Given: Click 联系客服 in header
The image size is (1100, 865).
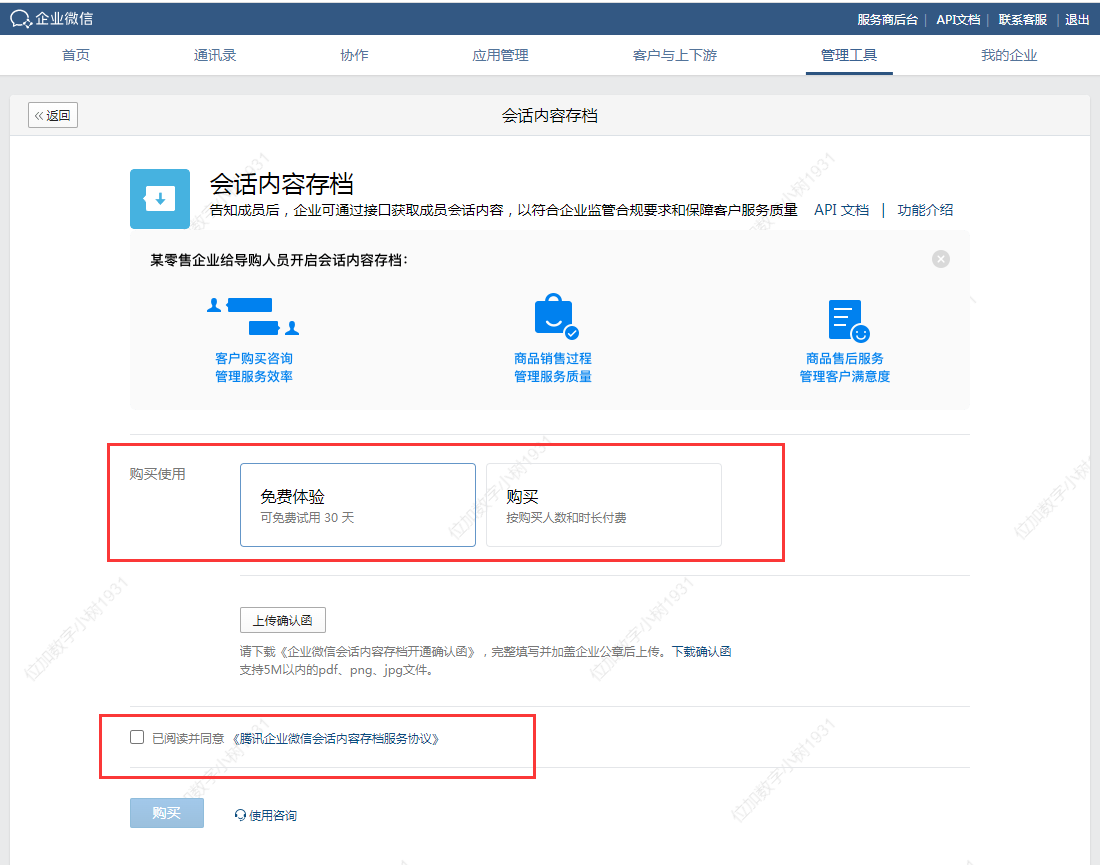Looking at the screenshot, I should (x=1023, y=20).
